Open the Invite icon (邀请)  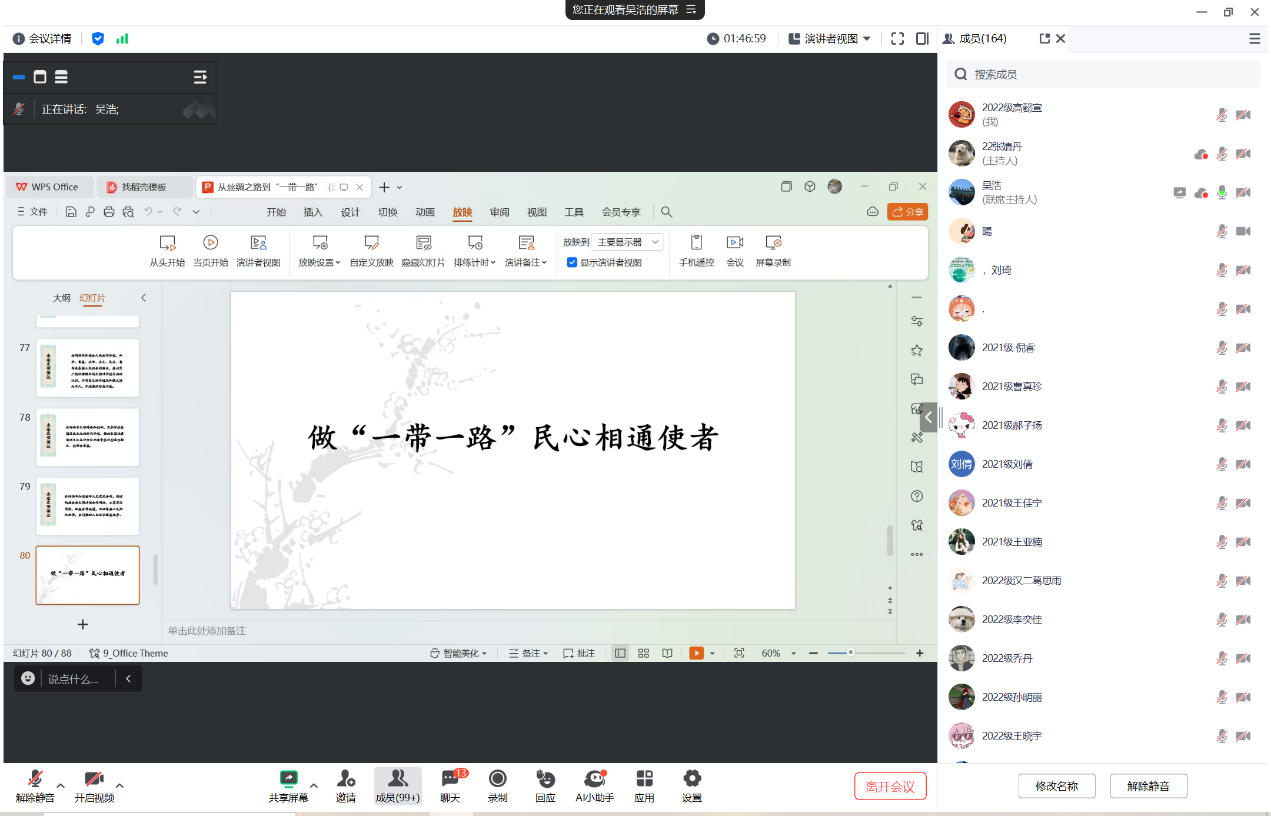[345, 779]
